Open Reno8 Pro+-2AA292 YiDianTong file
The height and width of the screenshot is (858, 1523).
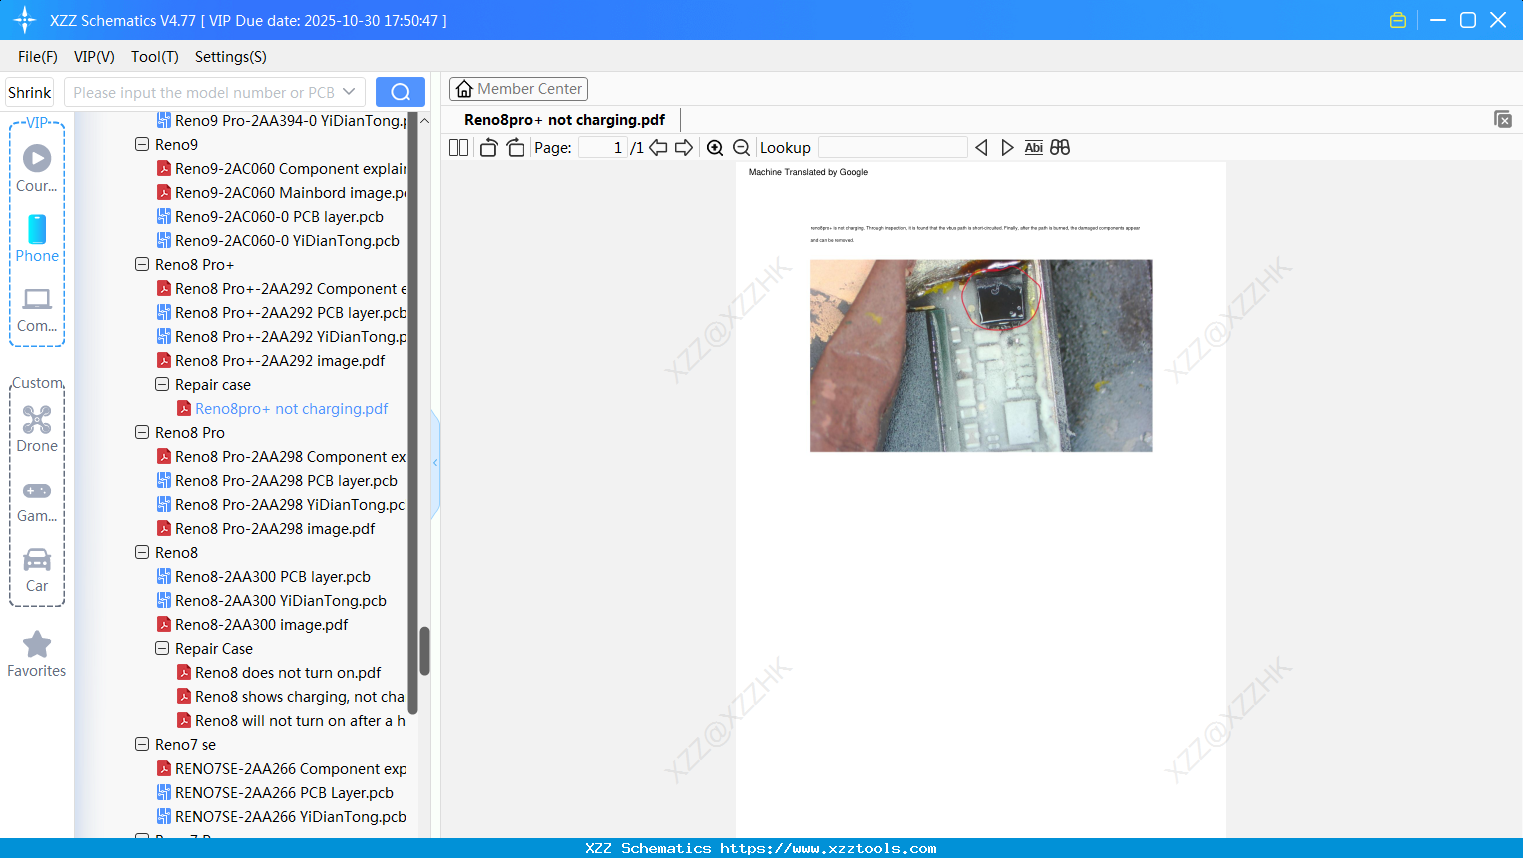[282, 336]
